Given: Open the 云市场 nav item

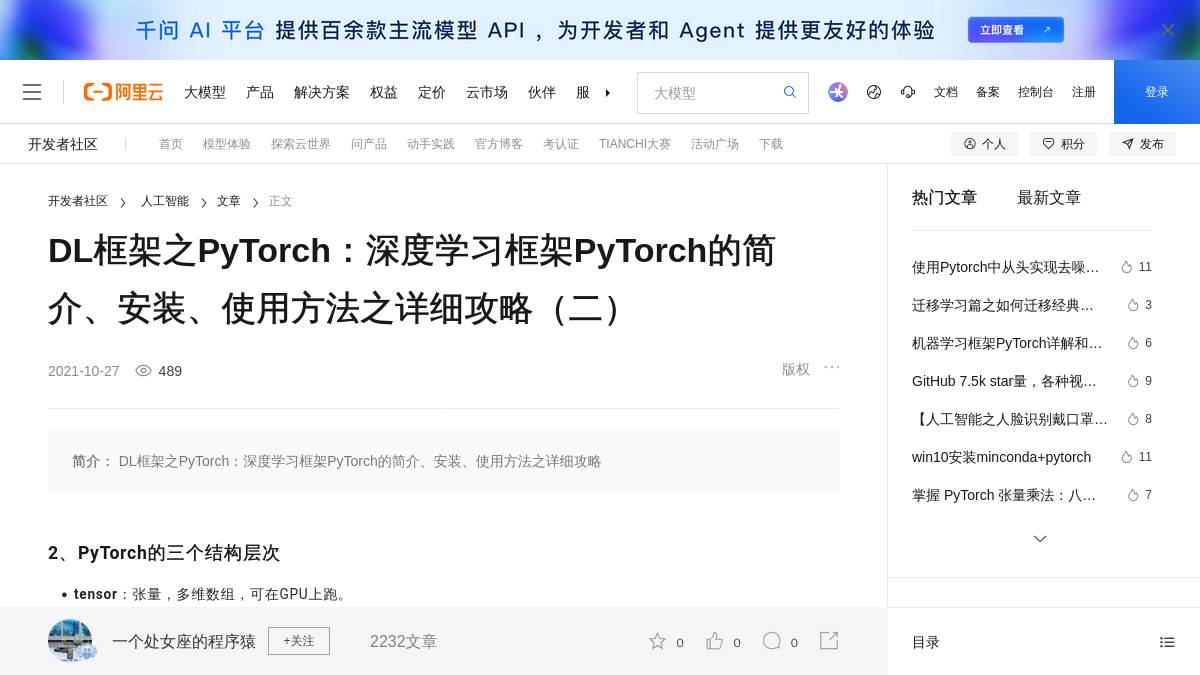Looking at the screenshot, I should (487, 92).
